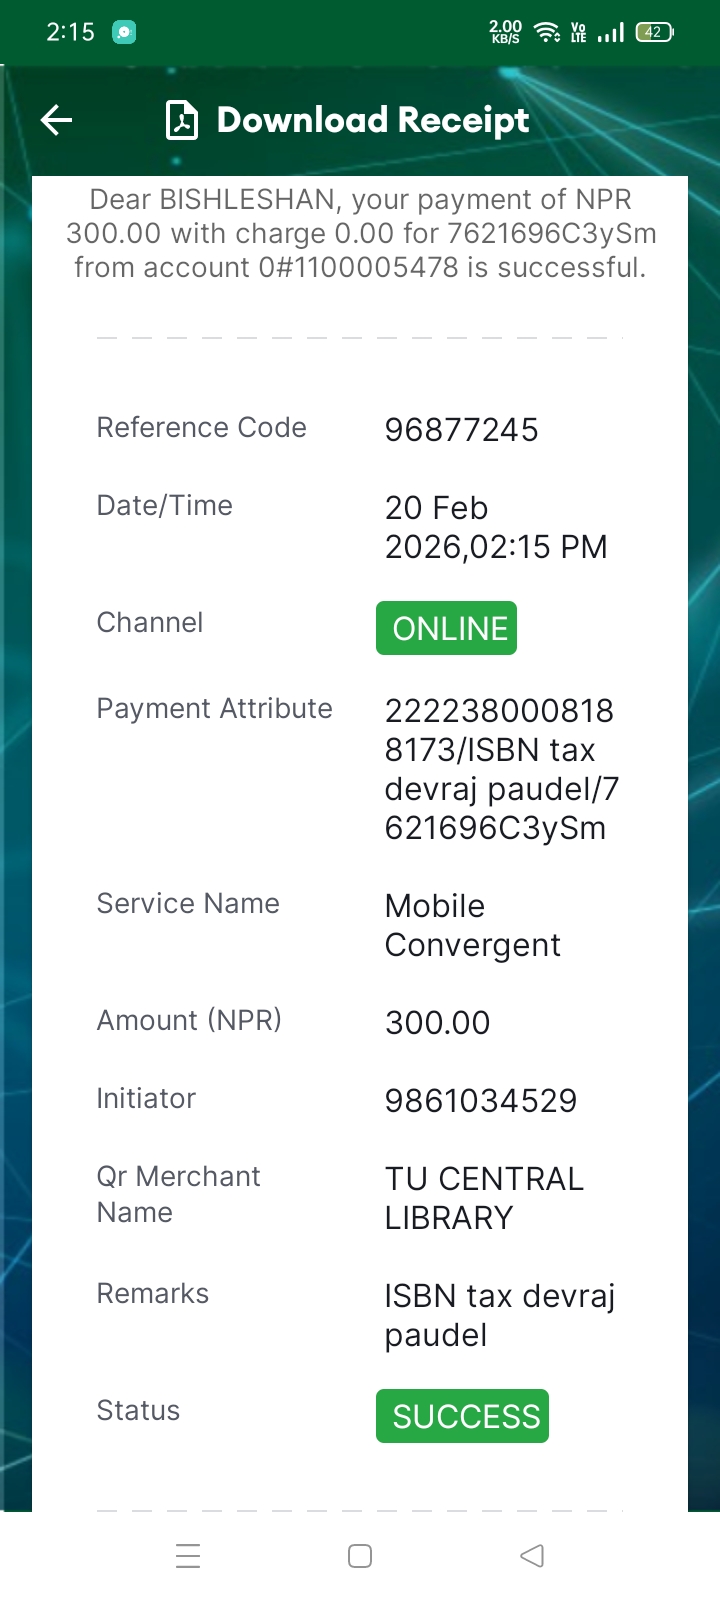Tap the PDF download receipt icon
Image resolution: width=720 pixels, height=1600 pixels.
tap(181, 121)
